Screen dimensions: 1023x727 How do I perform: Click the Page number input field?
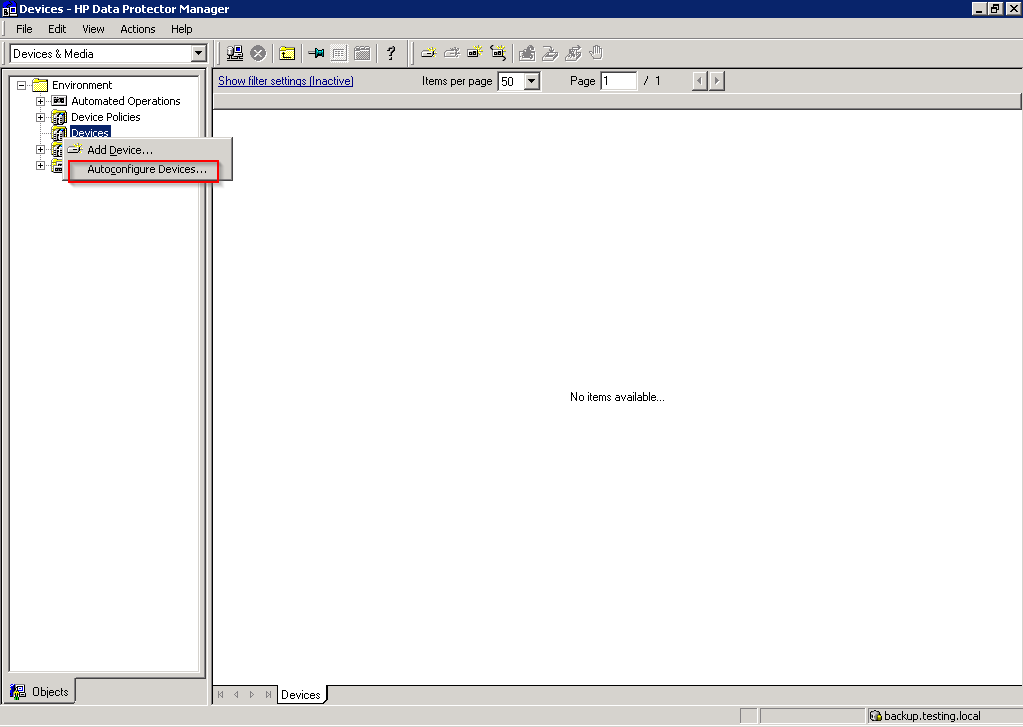pyautogui.click(x=618, y=81)
